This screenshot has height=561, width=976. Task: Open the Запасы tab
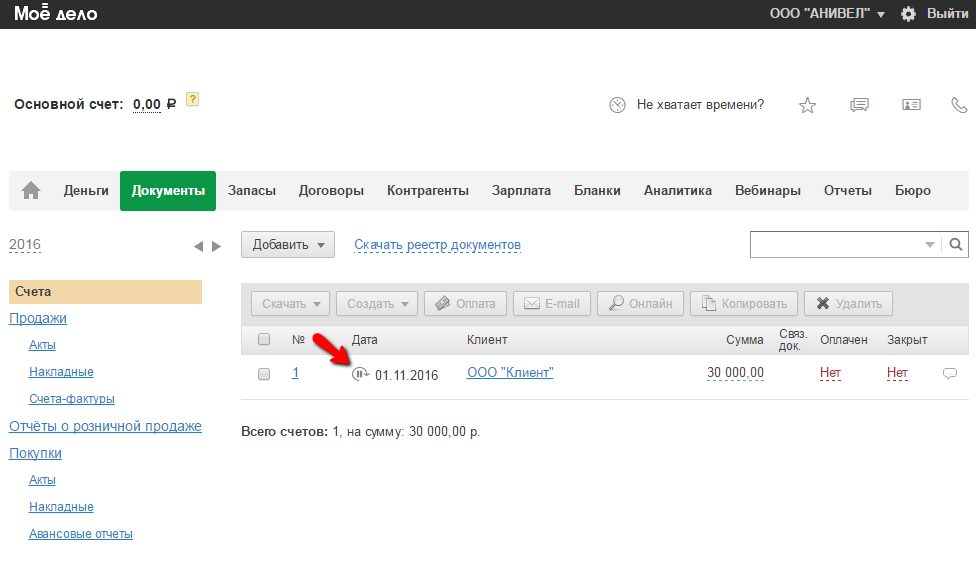pyautogui.click(x=251, y=191)
